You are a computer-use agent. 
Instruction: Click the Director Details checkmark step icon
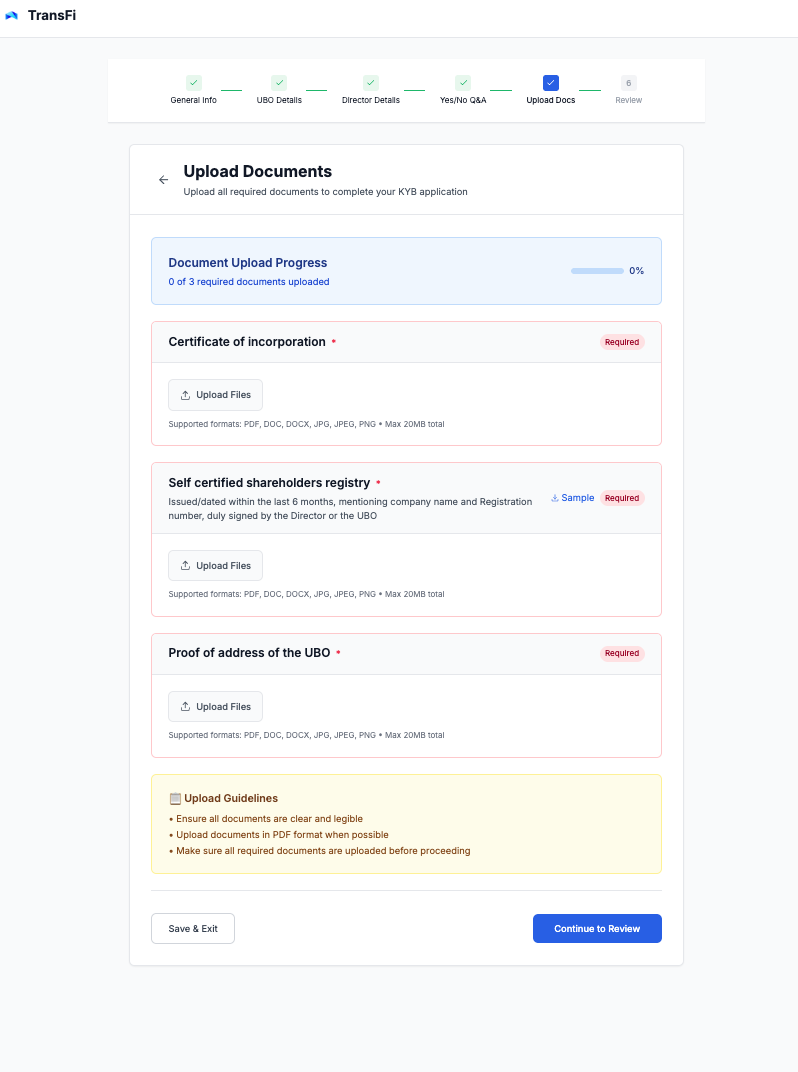pyautogui.click(x=371, y=83)
